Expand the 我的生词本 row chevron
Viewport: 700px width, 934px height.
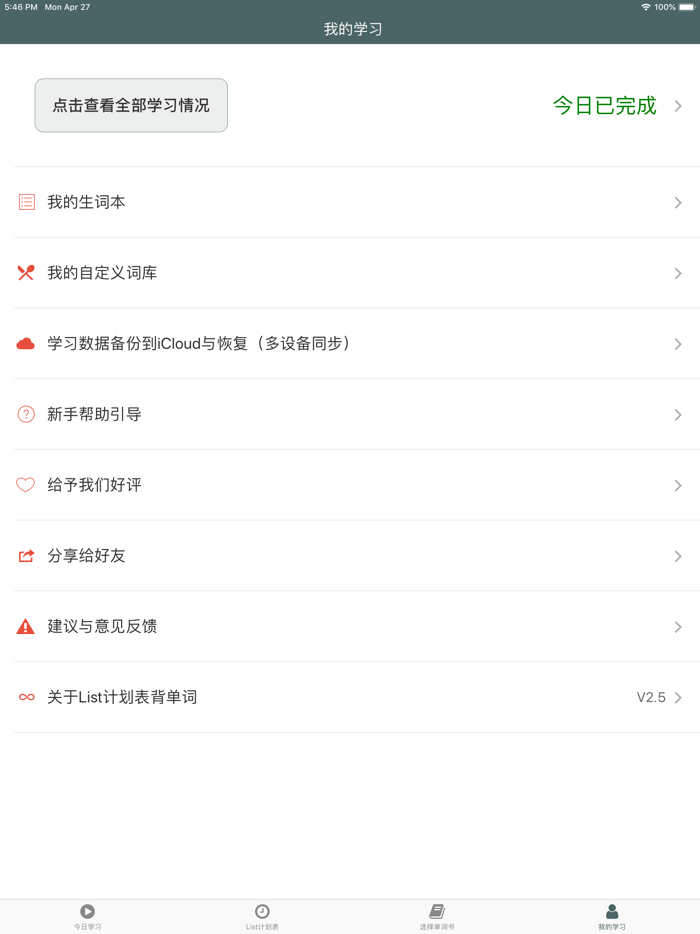(x=677, y=201)
